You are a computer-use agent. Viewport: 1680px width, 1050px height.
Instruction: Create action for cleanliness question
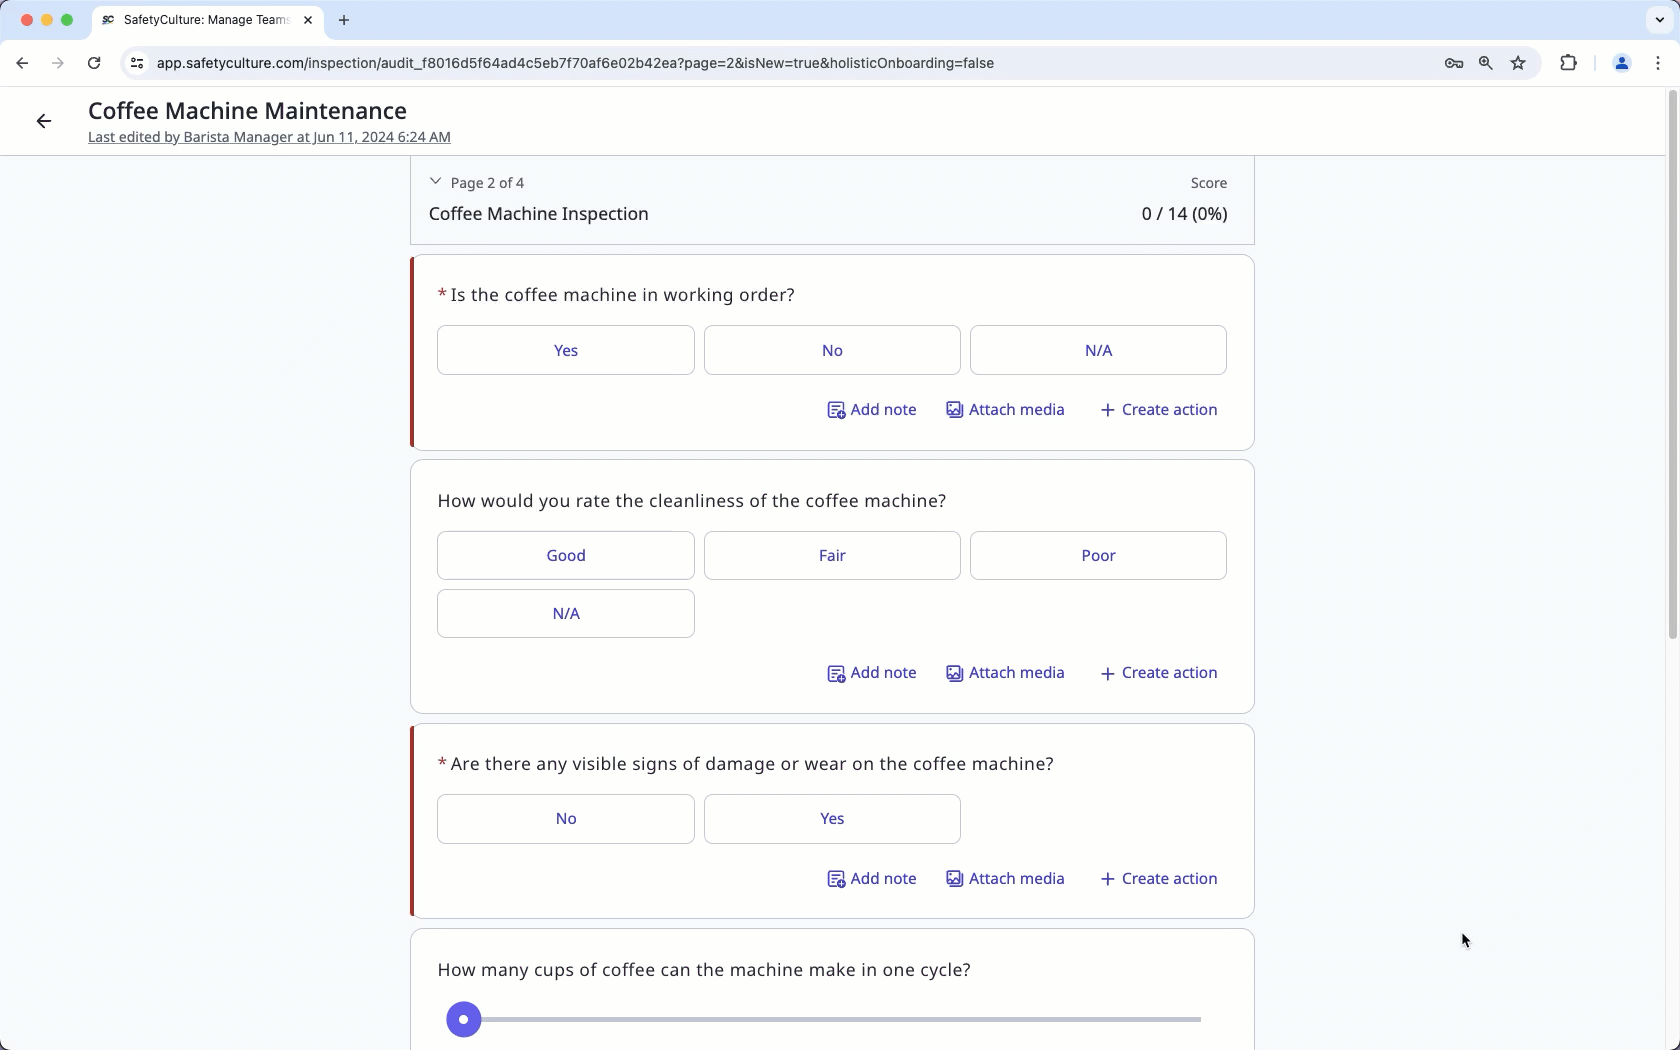tap(1159, 673)
